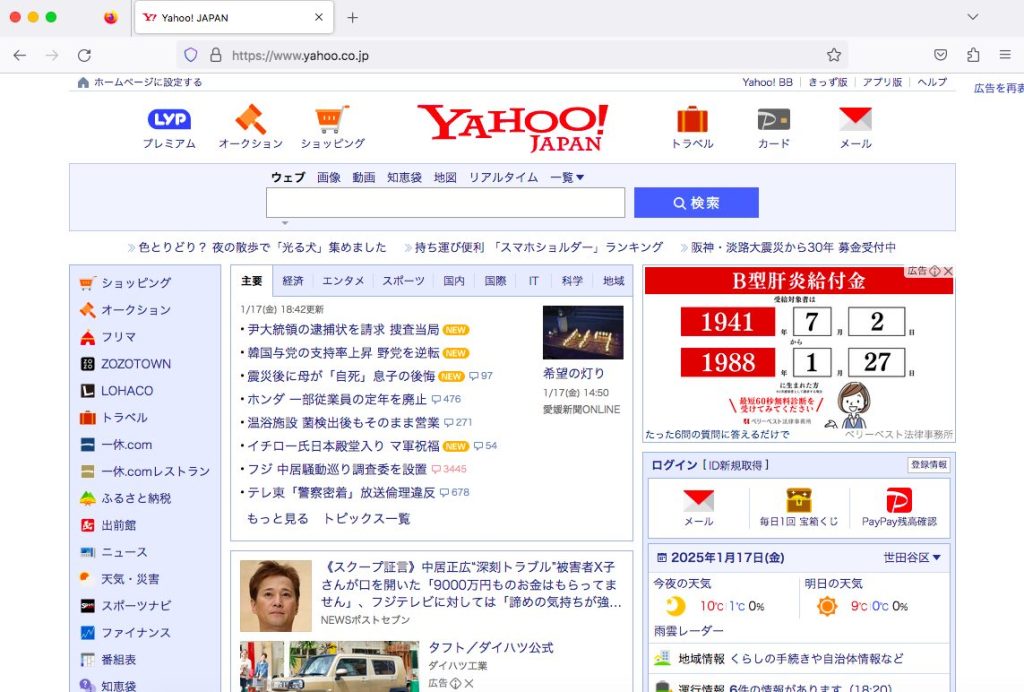
Task: Open the Travel suitcase icon in header
Action: point(692,119)
